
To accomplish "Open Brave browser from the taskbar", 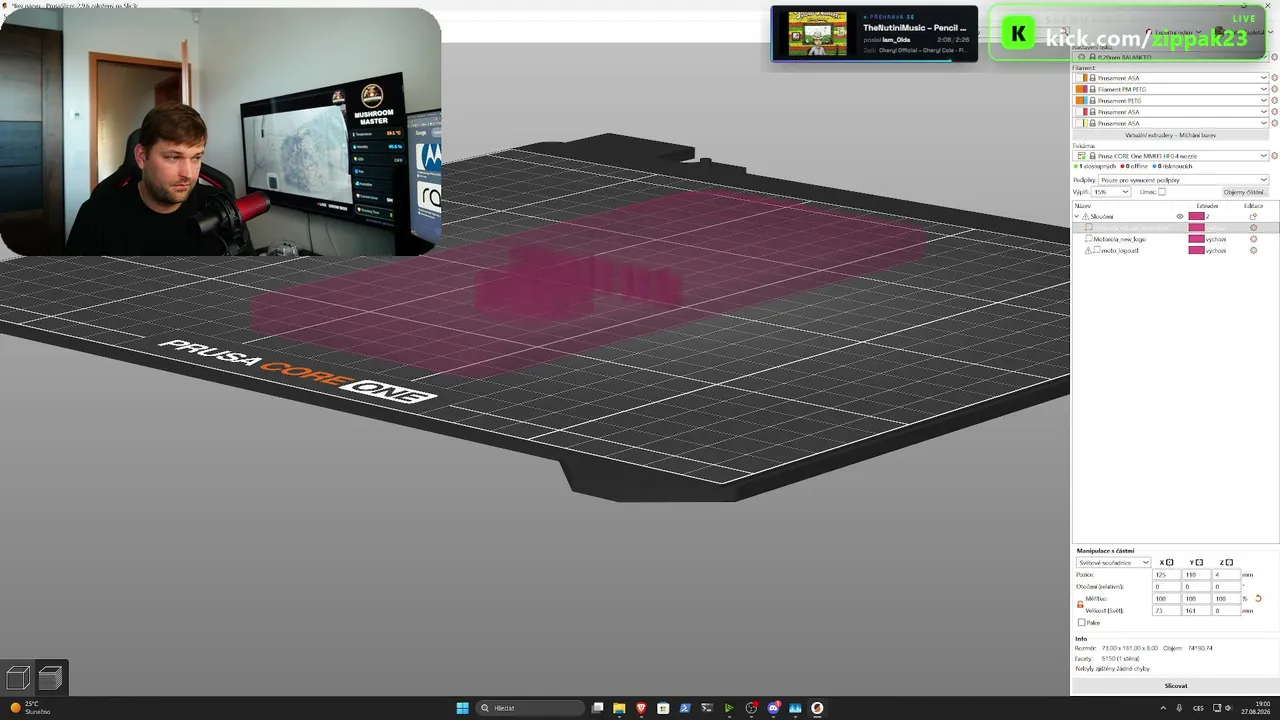I will pos(641,708).
